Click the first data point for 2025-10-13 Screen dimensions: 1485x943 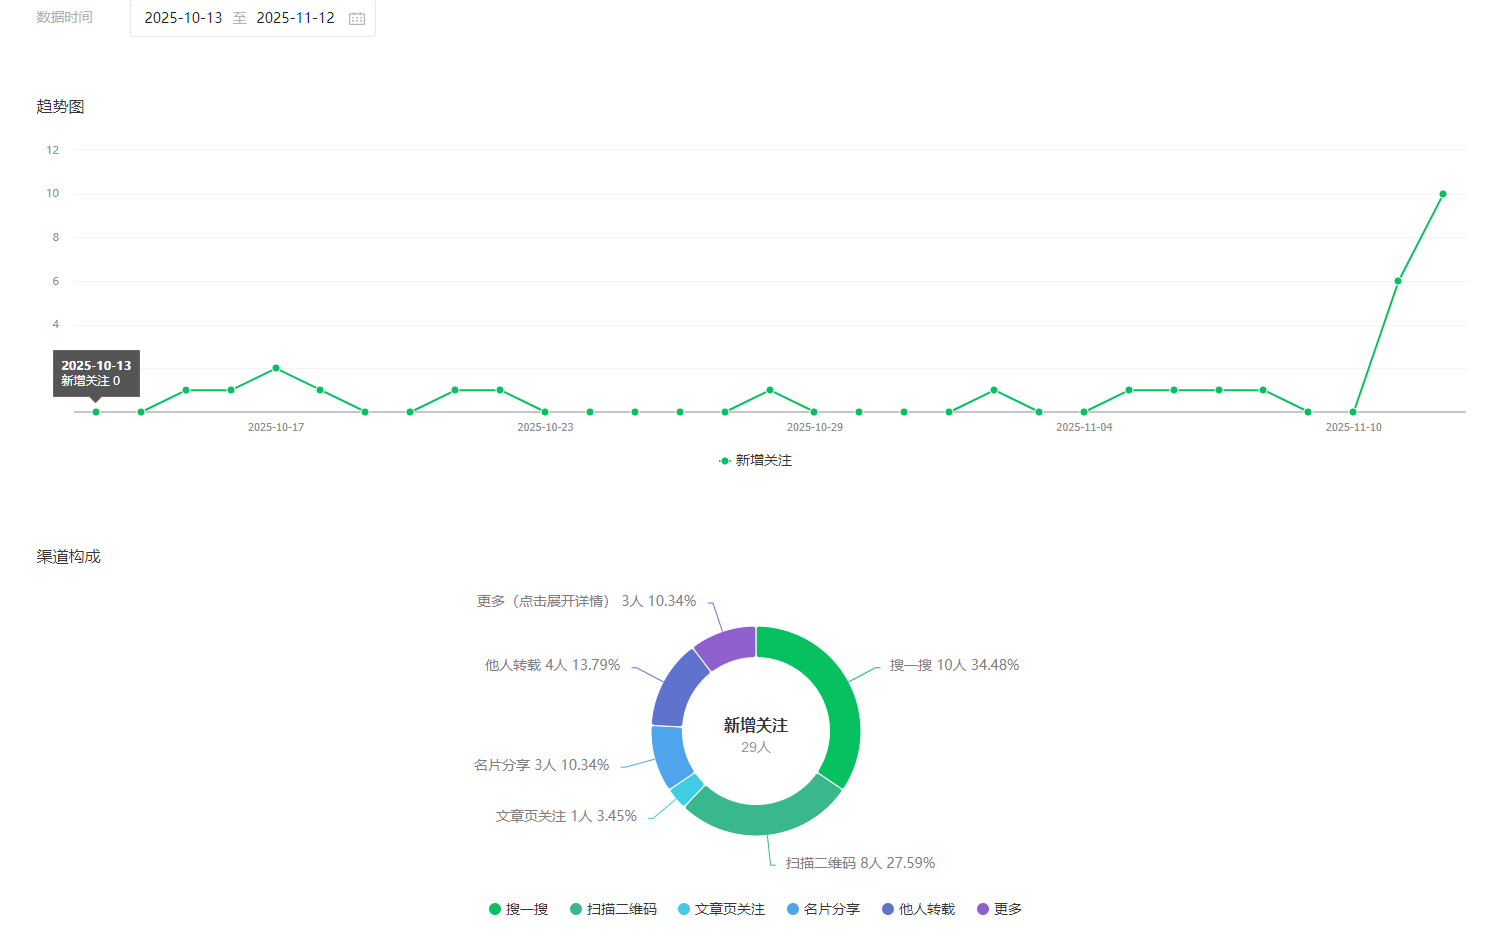(x=96, y=412)
